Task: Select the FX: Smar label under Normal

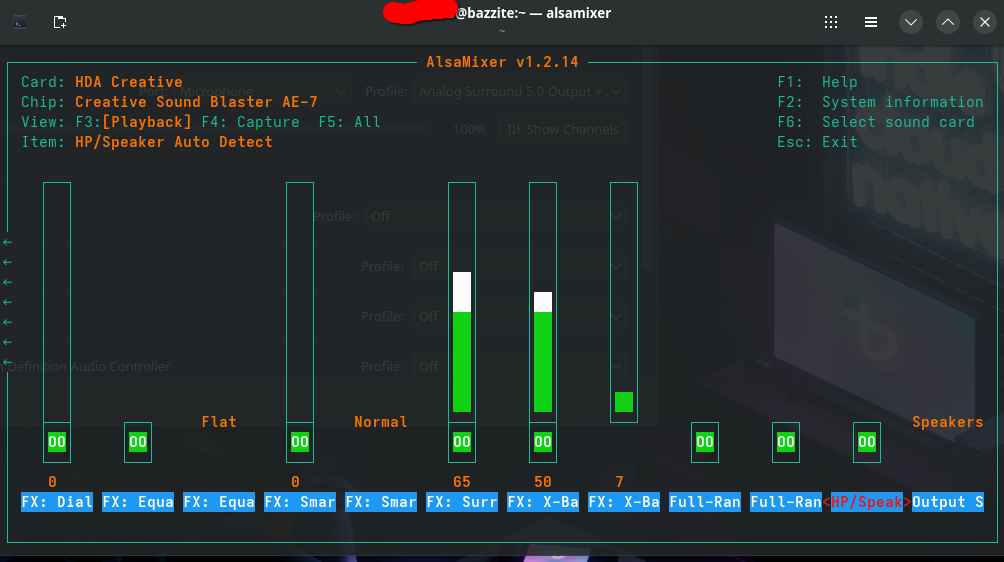Action: (380, 502)
